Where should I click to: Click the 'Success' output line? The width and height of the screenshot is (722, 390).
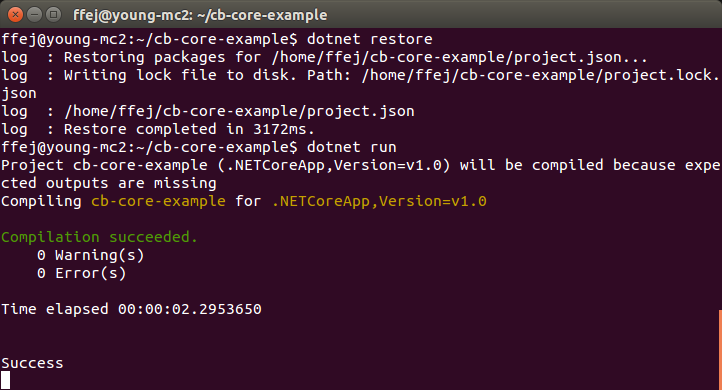[x=32, y=363]
